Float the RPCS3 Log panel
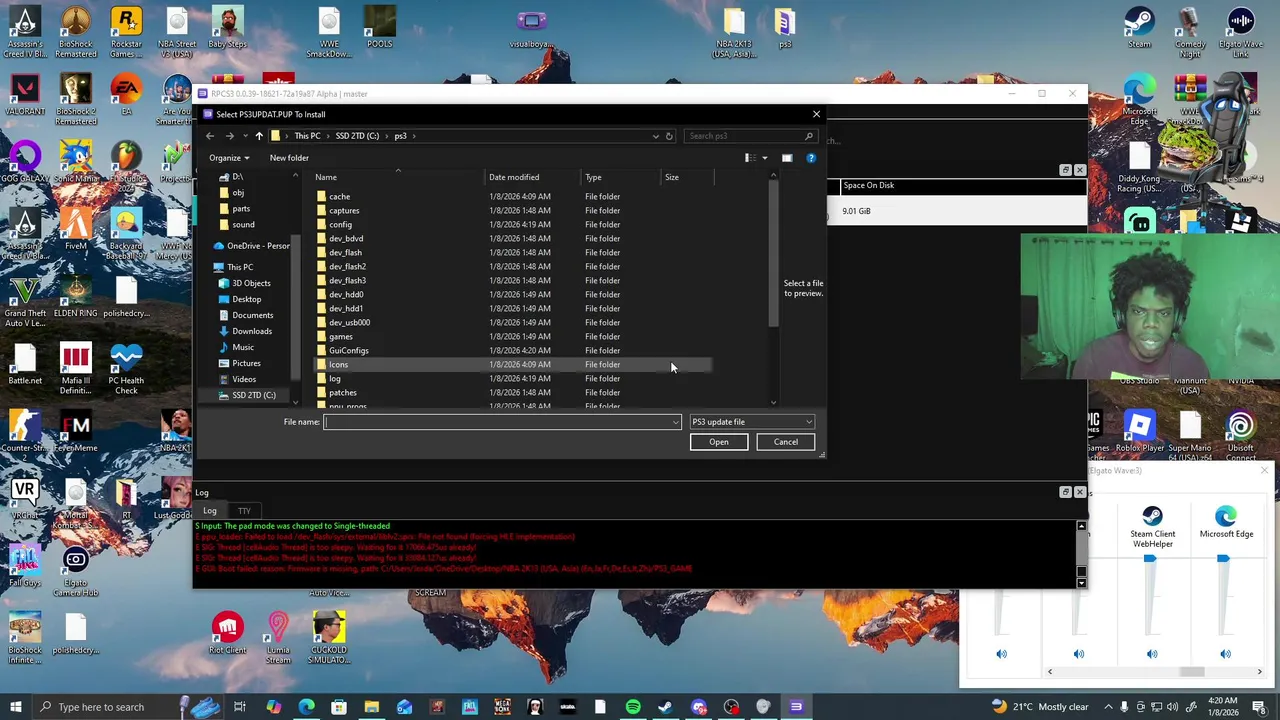The image size is (1280, 720). point(1065,492)
